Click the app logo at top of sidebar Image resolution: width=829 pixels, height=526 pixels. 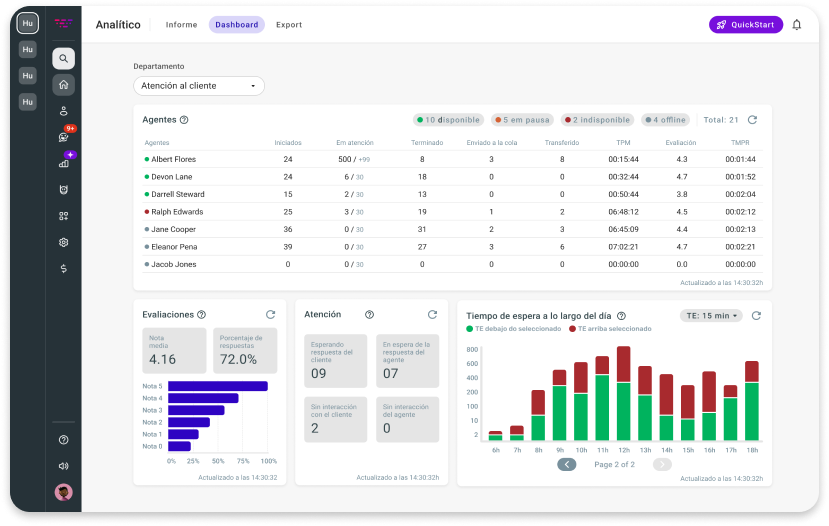(x=63, y=23)
